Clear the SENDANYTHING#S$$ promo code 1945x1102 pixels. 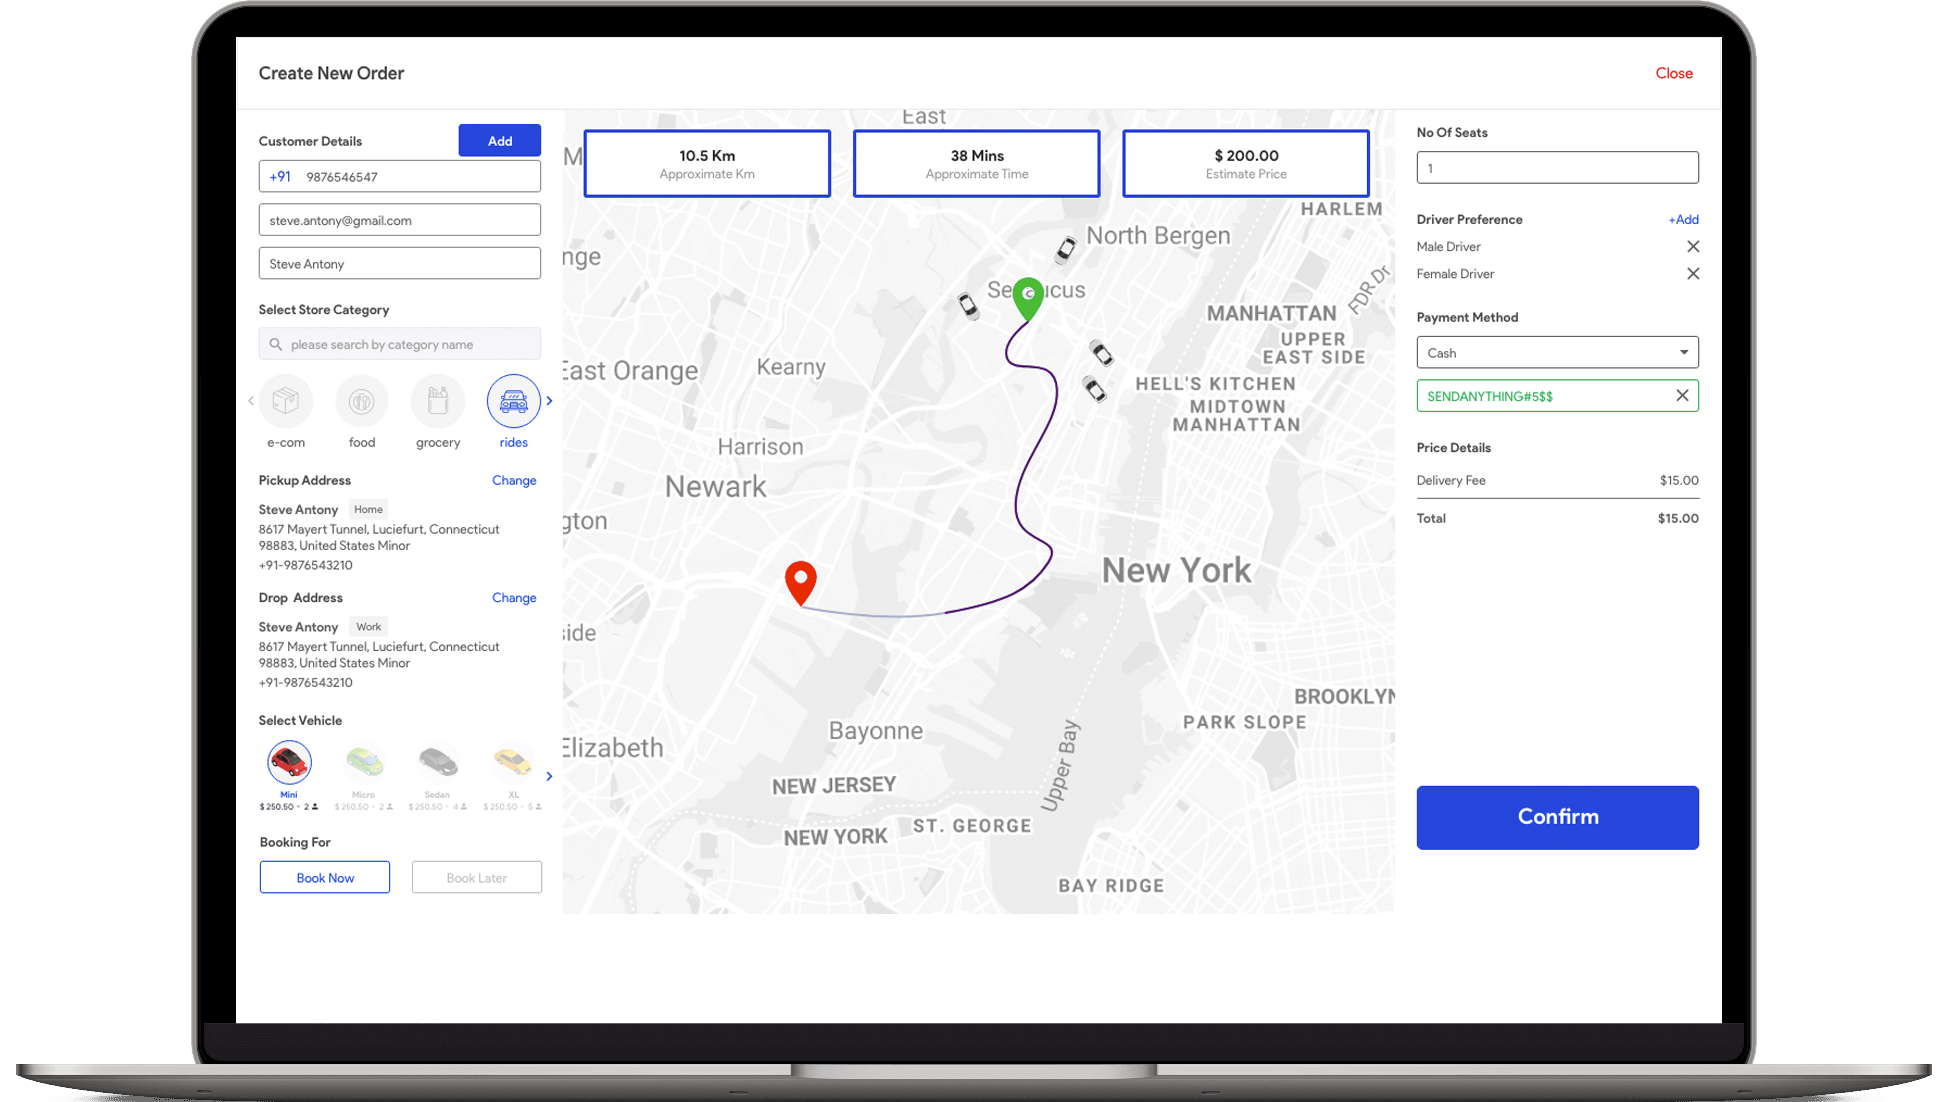pos(1681,395)
